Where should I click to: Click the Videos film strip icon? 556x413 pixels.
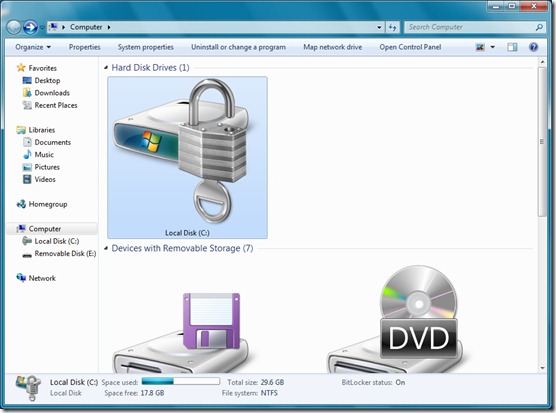pos(27,179)
